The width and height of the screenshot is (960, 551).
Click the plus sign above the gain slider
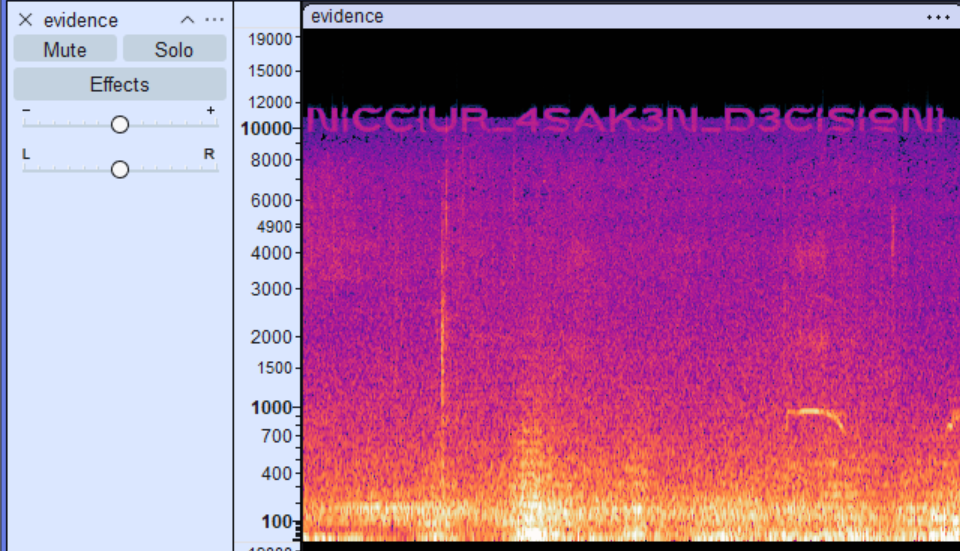click(210, 109)
